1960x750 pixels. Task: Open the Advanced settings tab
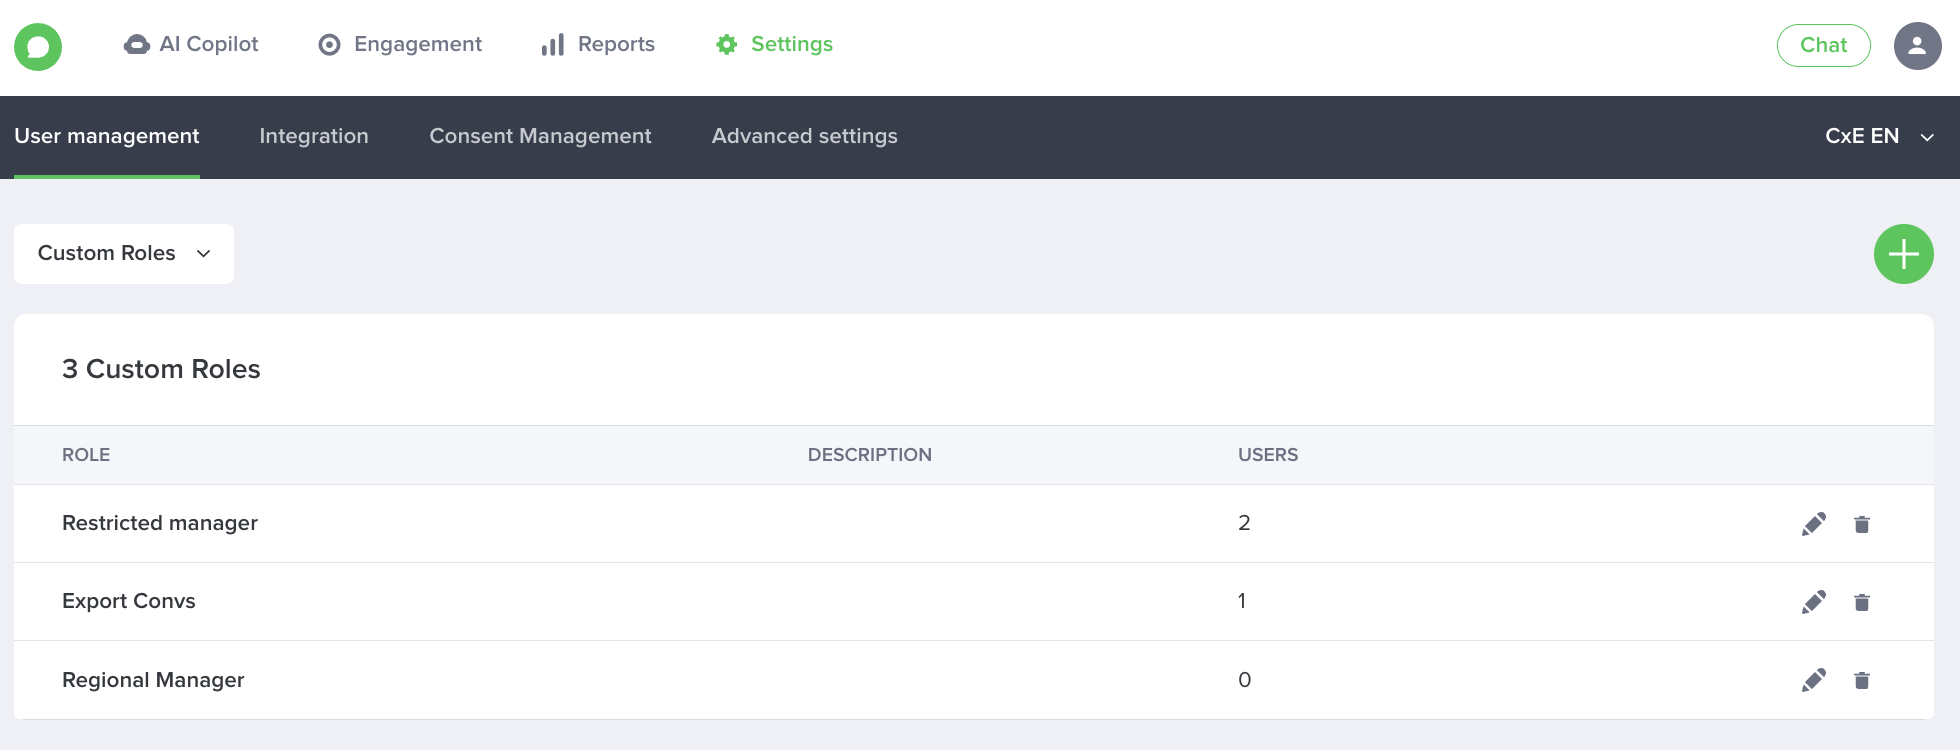805,136
